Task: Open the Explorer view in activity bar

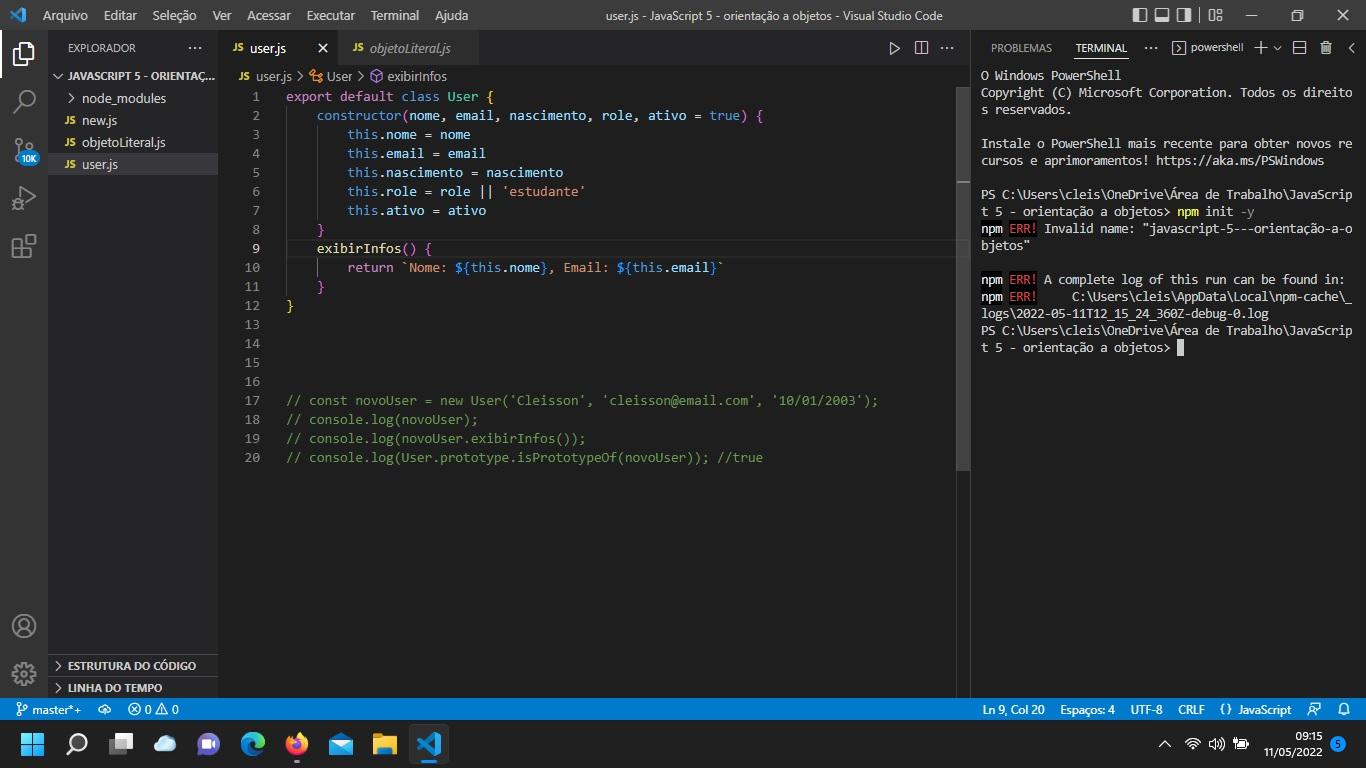Action: tap(24, 54)
